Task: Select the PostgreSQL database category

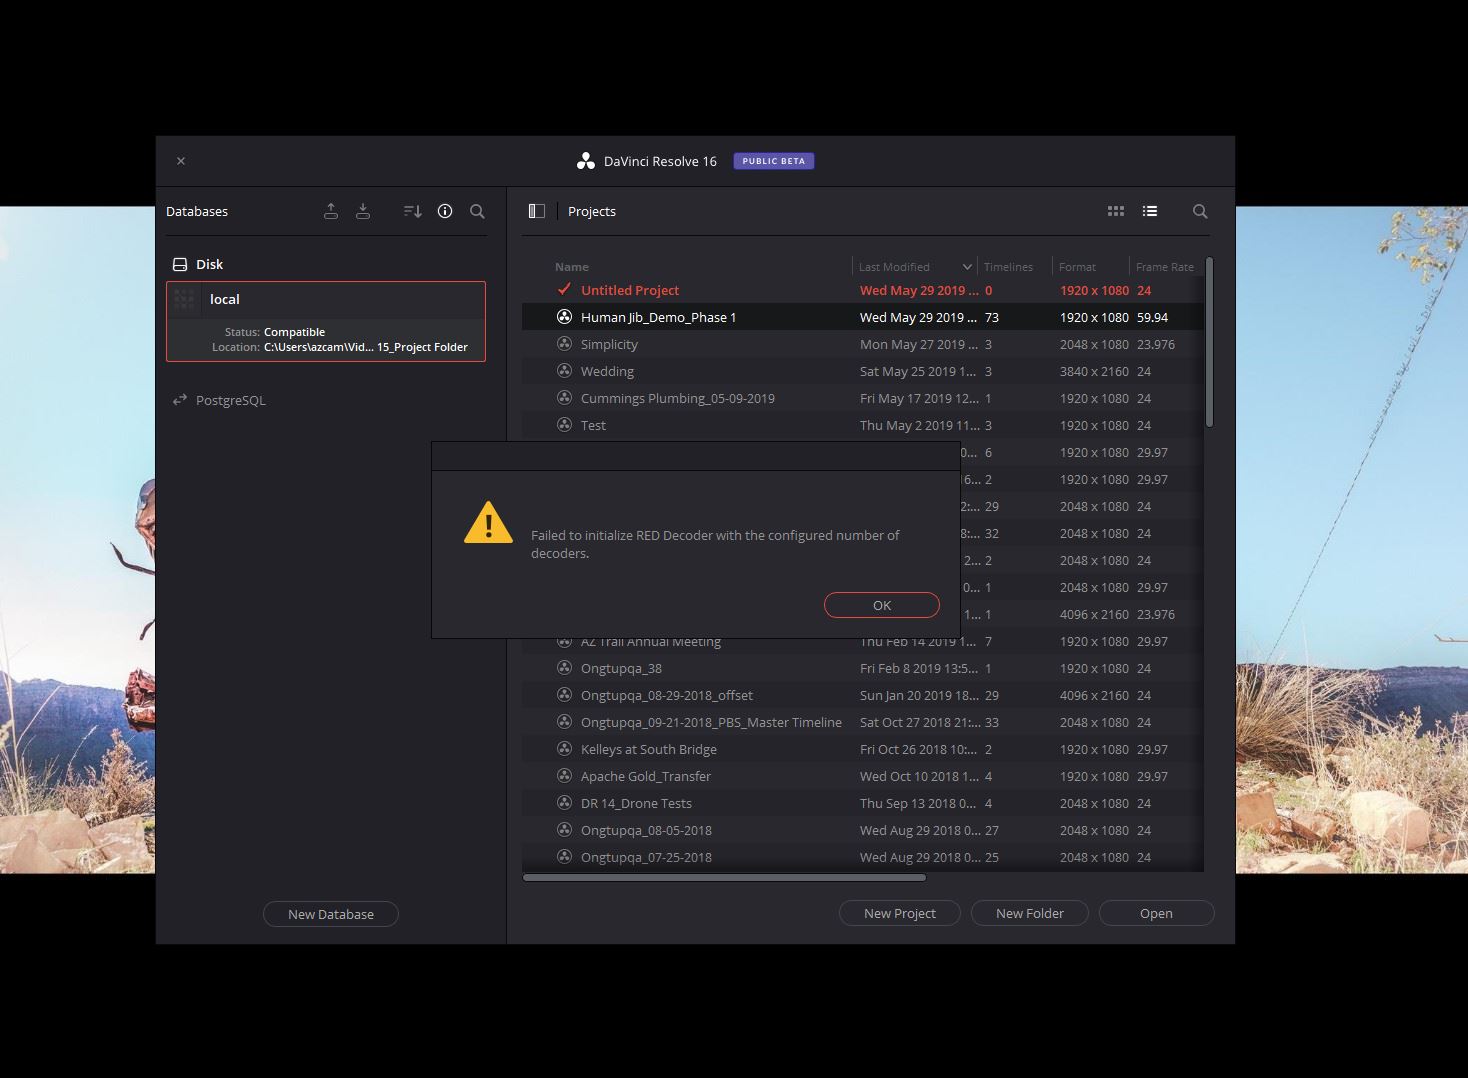Action: (219, 400)
